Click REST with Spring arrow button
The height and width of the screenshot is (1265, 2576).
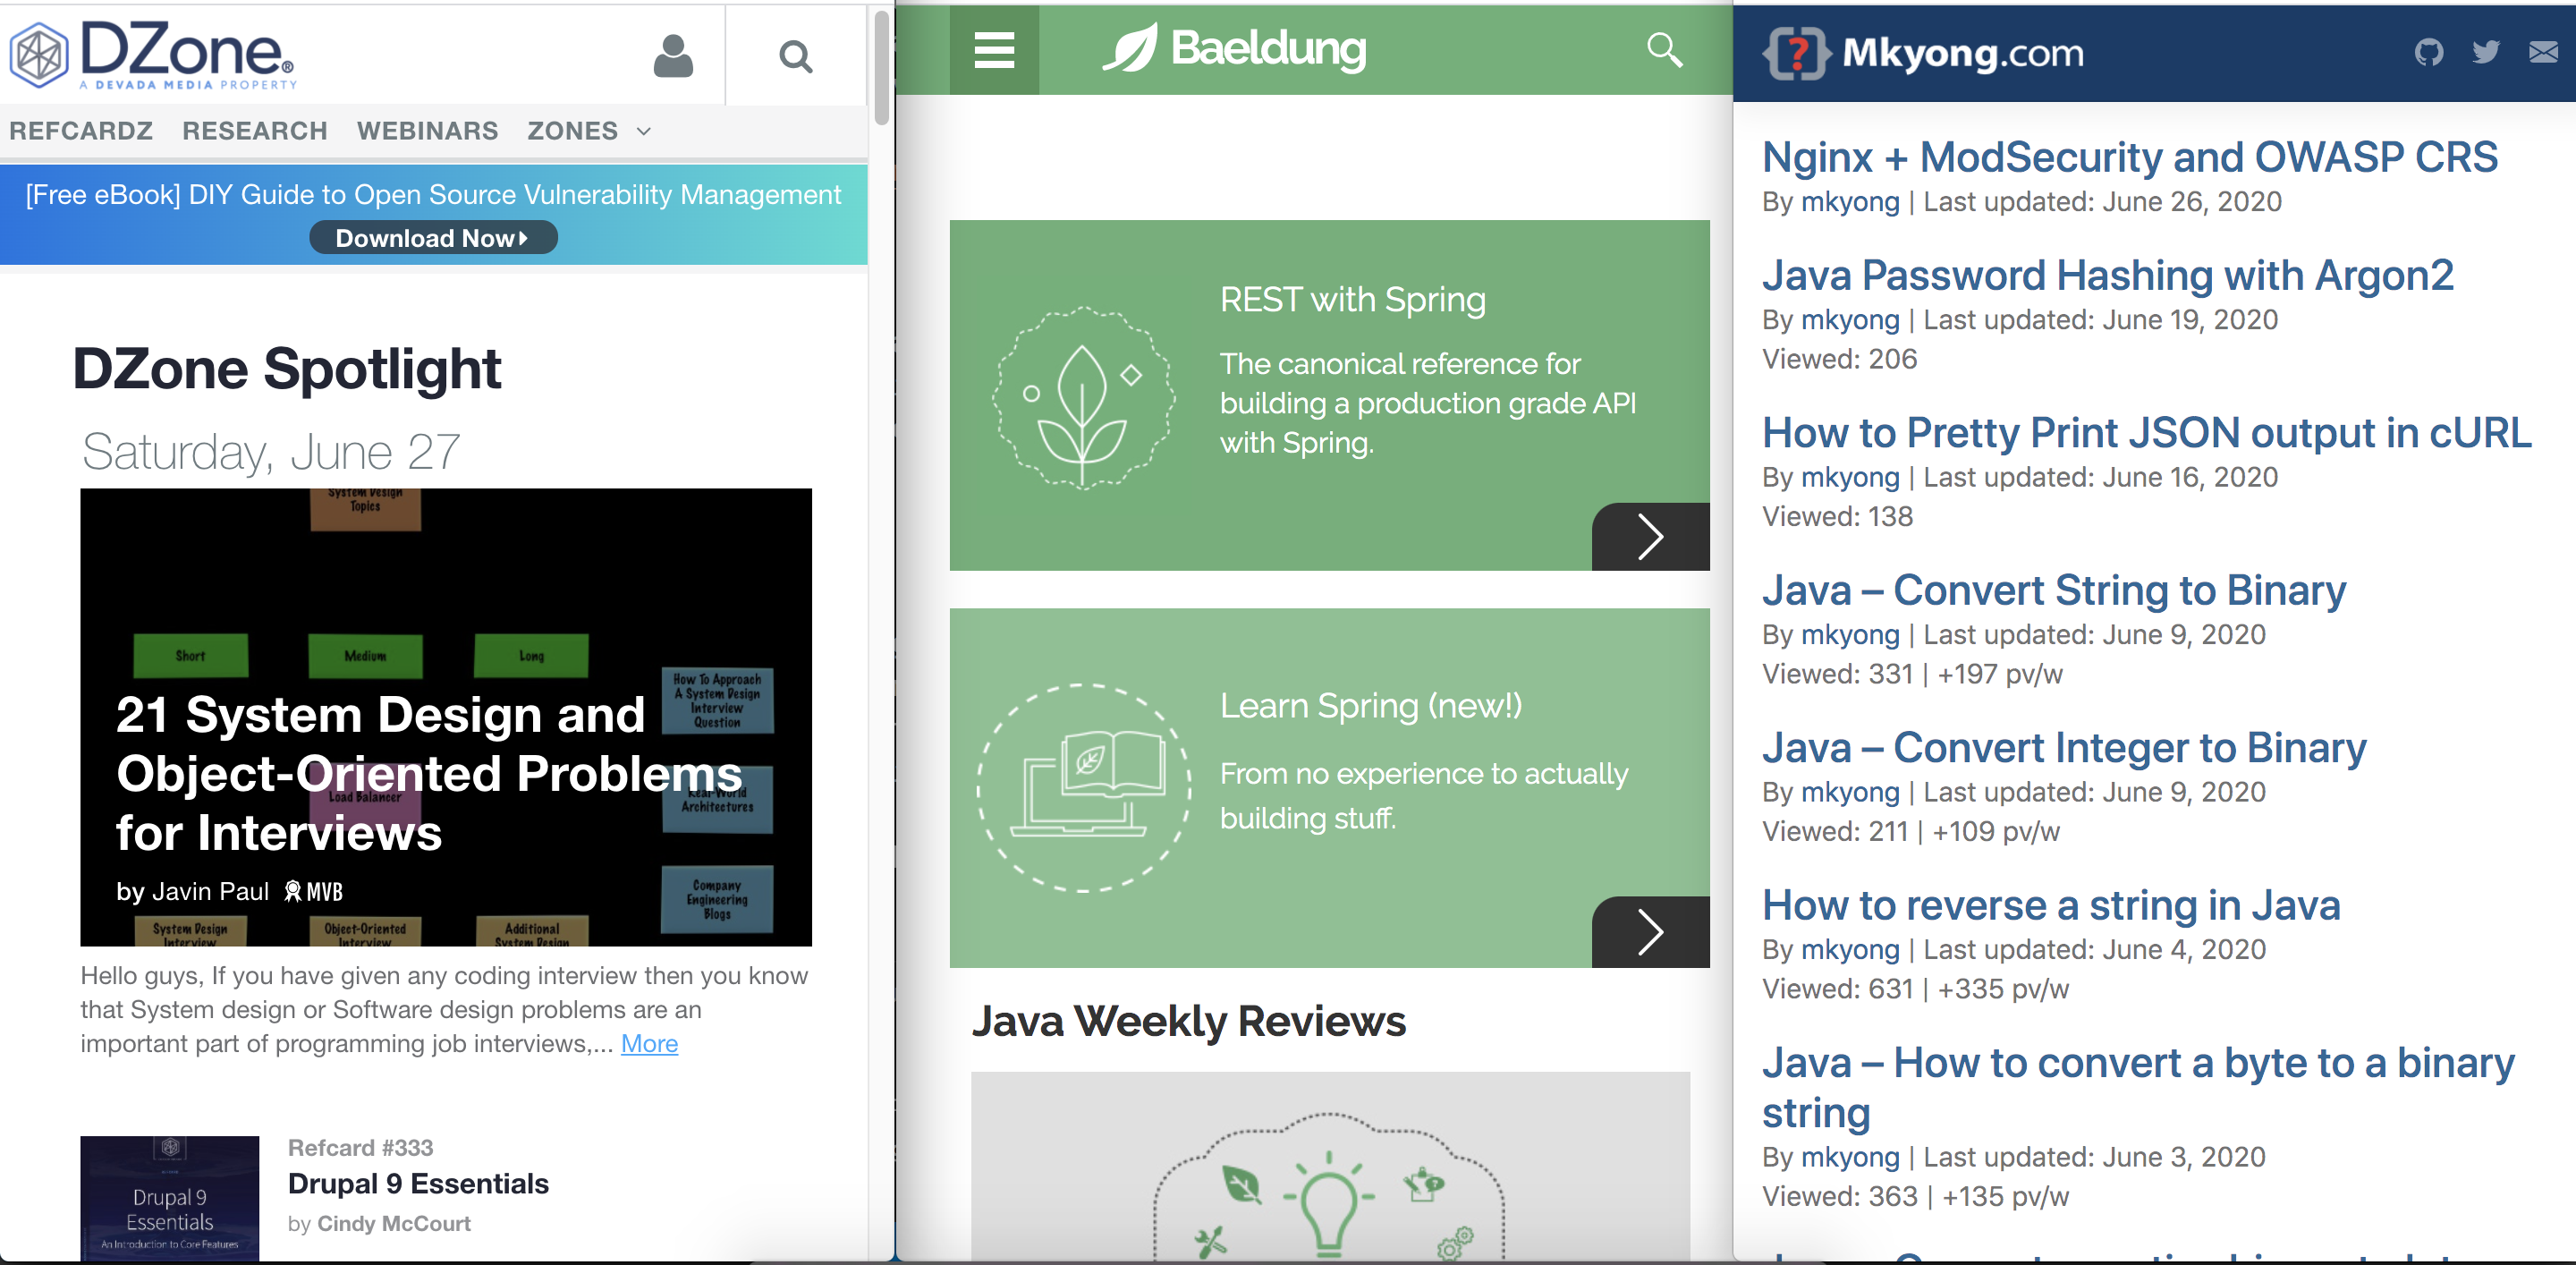[x=1650, y=537]
